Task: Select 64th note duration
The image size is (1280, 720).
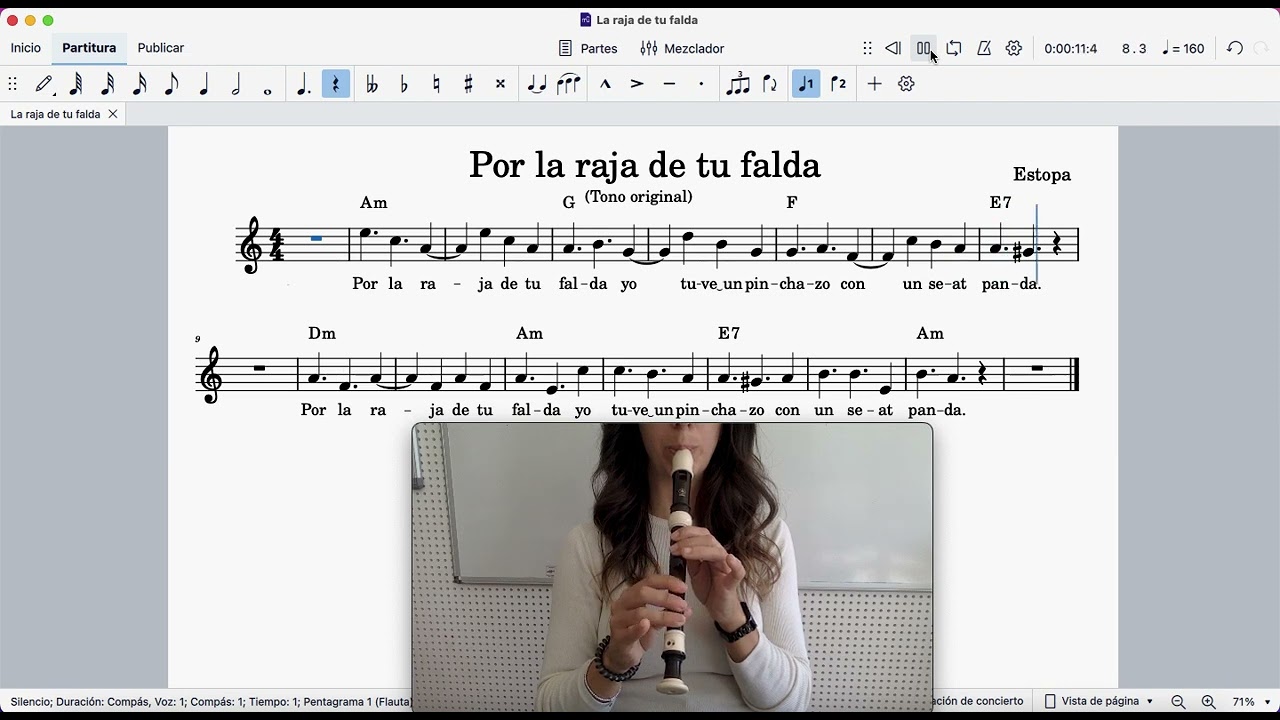Action: tap(76, 85)
